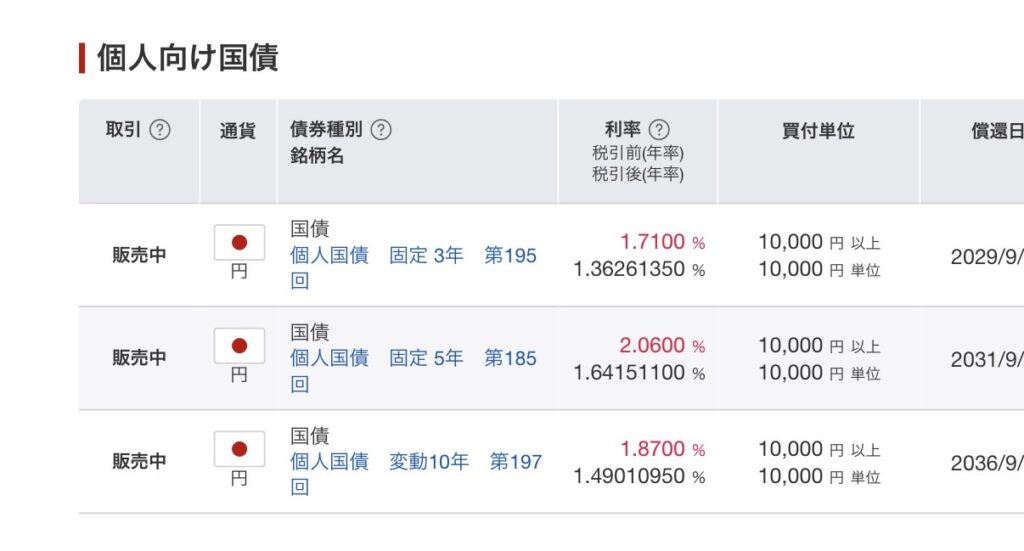Click the 1.7100 % pre-tax rate
This screenshot has height=551, width=1024.
(662, 242)
